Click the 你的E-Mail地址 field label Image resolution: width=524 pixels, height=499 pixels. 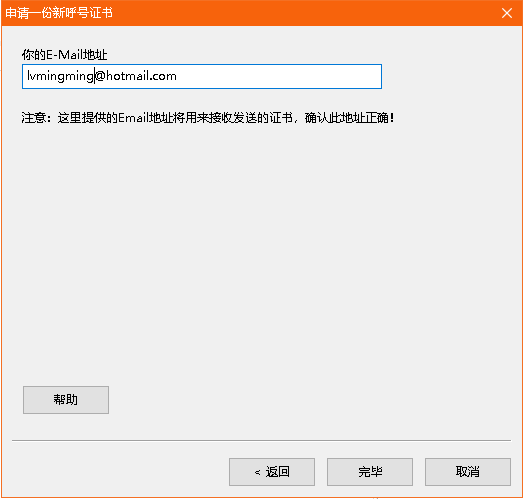tap(64, 54)
